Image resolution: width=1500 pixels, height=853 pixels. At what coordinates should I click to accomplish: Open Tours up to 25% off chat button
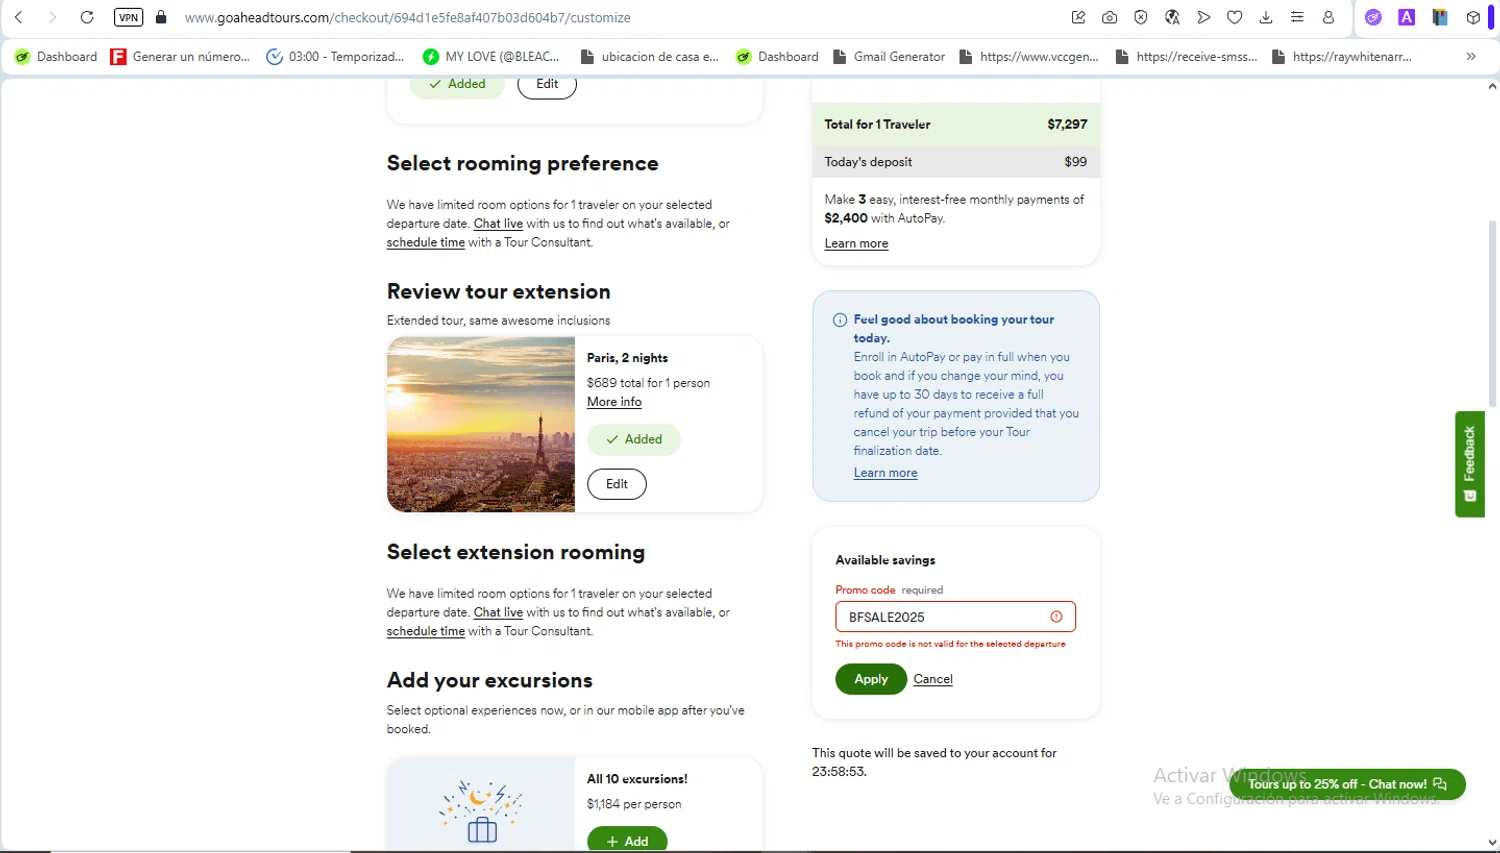(x=1347, y=784)
